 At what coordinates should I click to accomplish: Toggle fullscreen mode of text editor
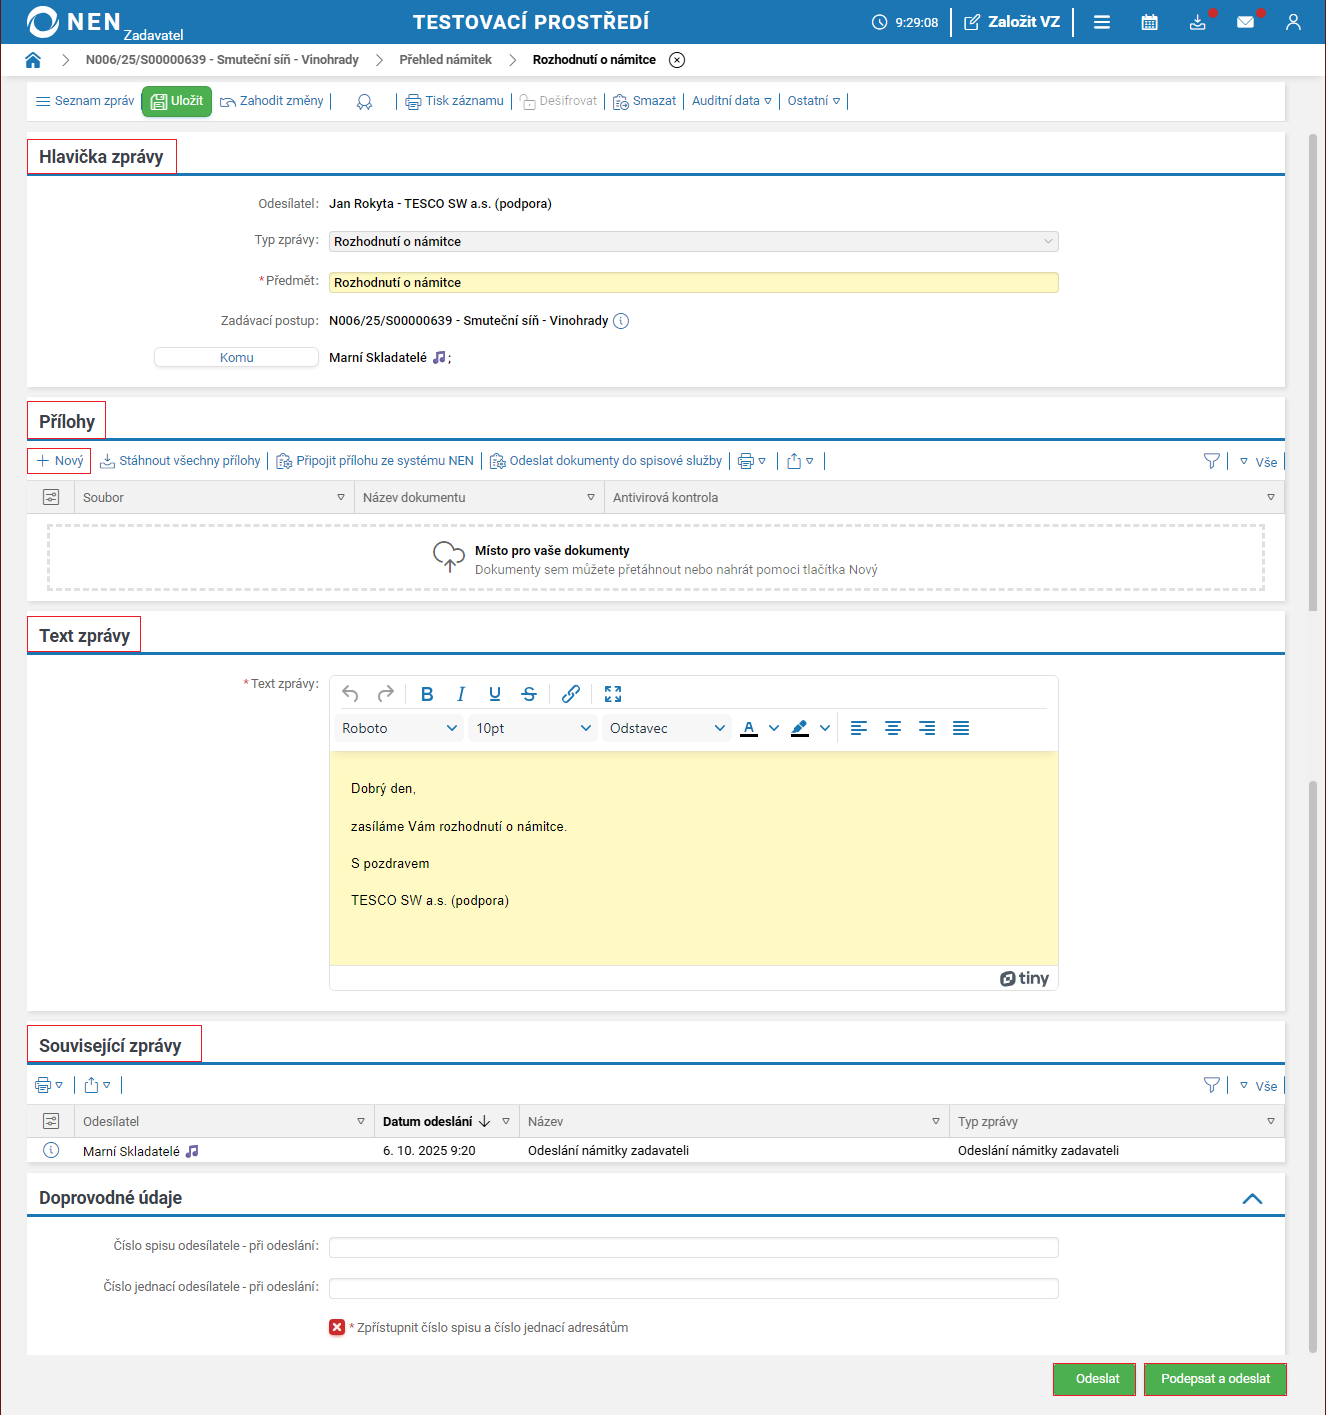[x=613, y=694]
